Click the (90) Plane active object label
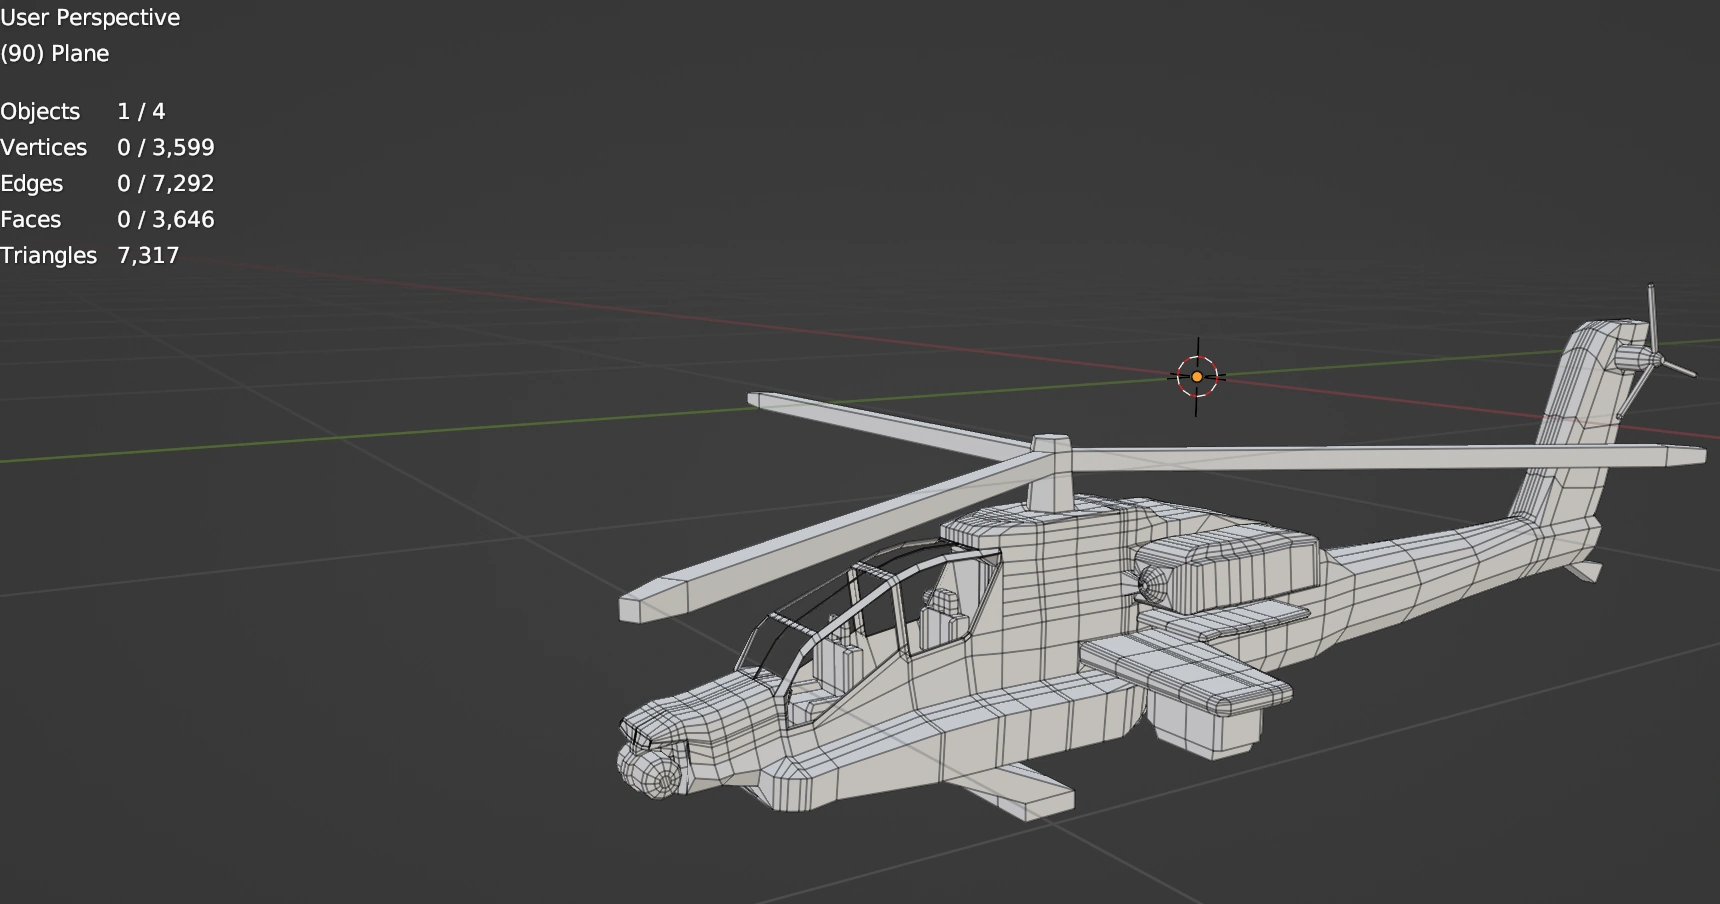The width and height of the screenshot is (1720, 904). click(x=55, y=53)
